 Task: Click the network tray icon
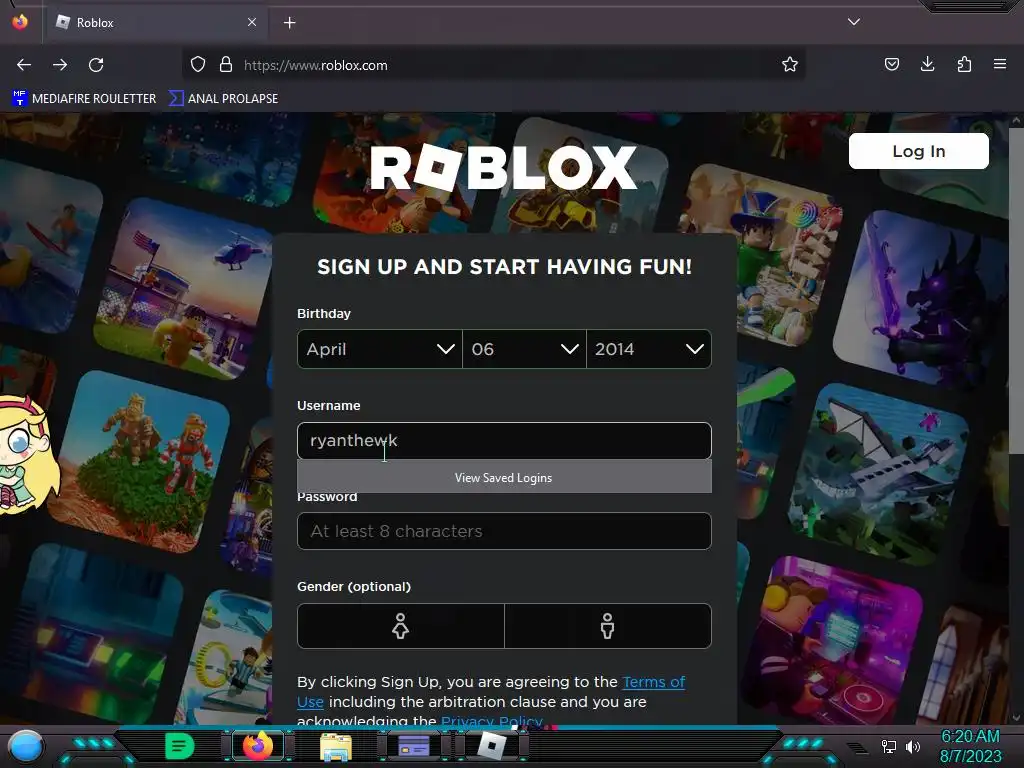pyautogui.click(x=888, y=746)
